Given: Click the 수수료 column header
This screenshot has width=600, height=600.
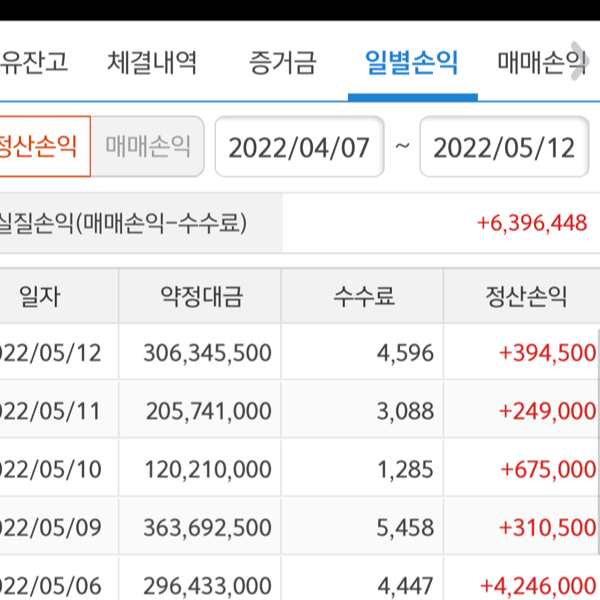Looking at the screenshot, I should point(363,296).
